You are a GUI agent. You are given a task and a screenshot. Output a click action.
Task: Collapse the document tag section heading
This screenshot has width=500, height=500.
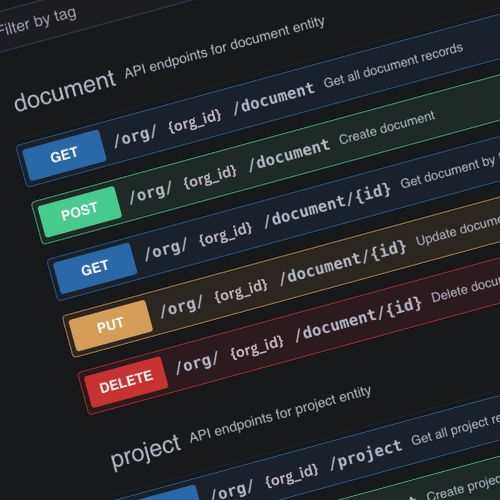(x=65, y=91)
